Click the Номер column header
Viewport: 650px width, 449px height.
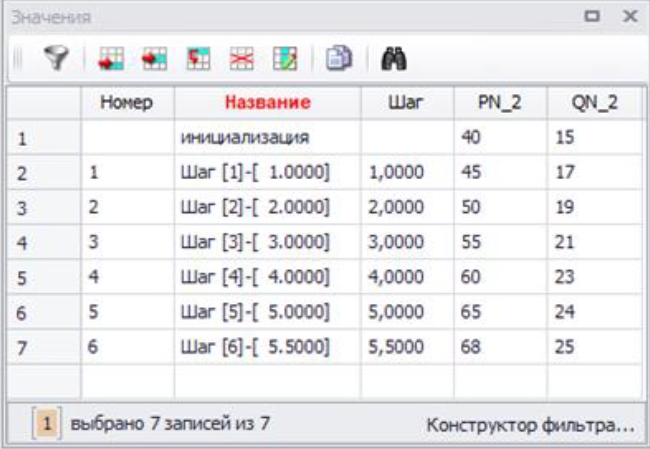pyautogui.click(x=127, y=101)
